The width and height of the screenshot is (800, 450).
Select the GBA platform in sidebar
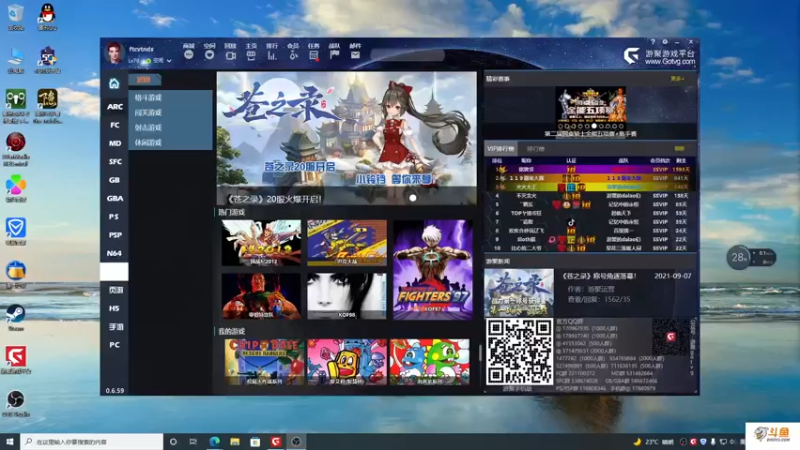click(115, 198)
